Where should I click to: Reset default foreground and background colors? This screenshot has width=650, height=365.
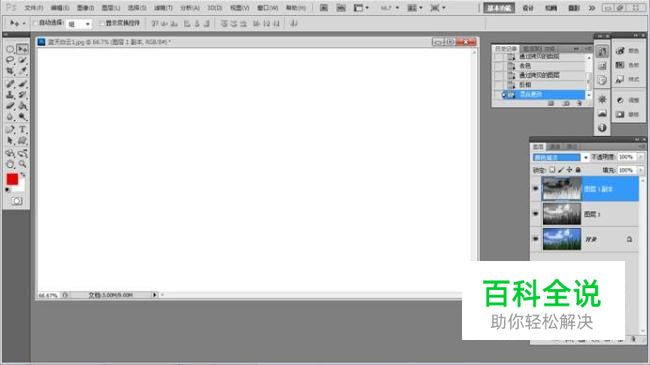click(x=7, y=190)
